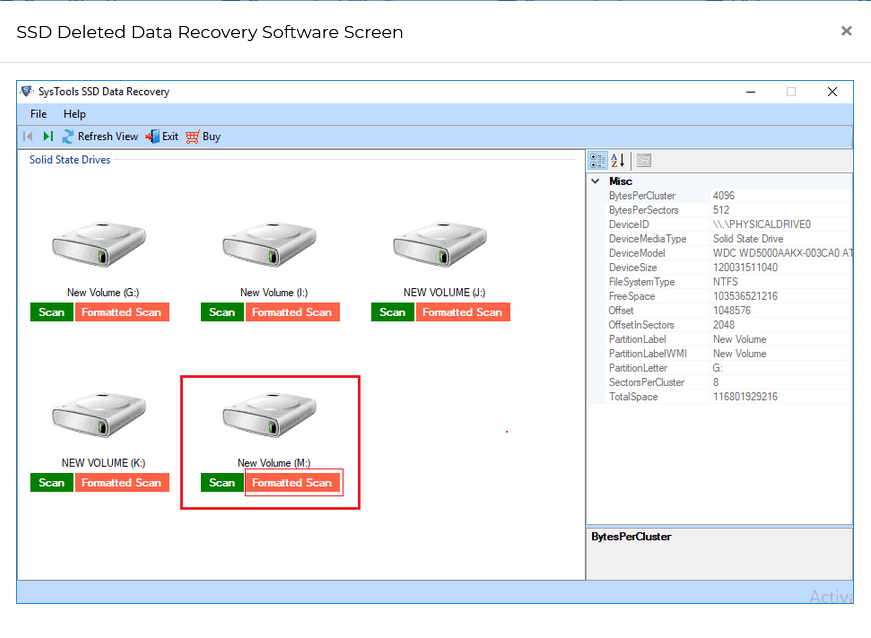
Task: Click Formatted Scan for New Volume (M:)
Action: coord(292,483)
